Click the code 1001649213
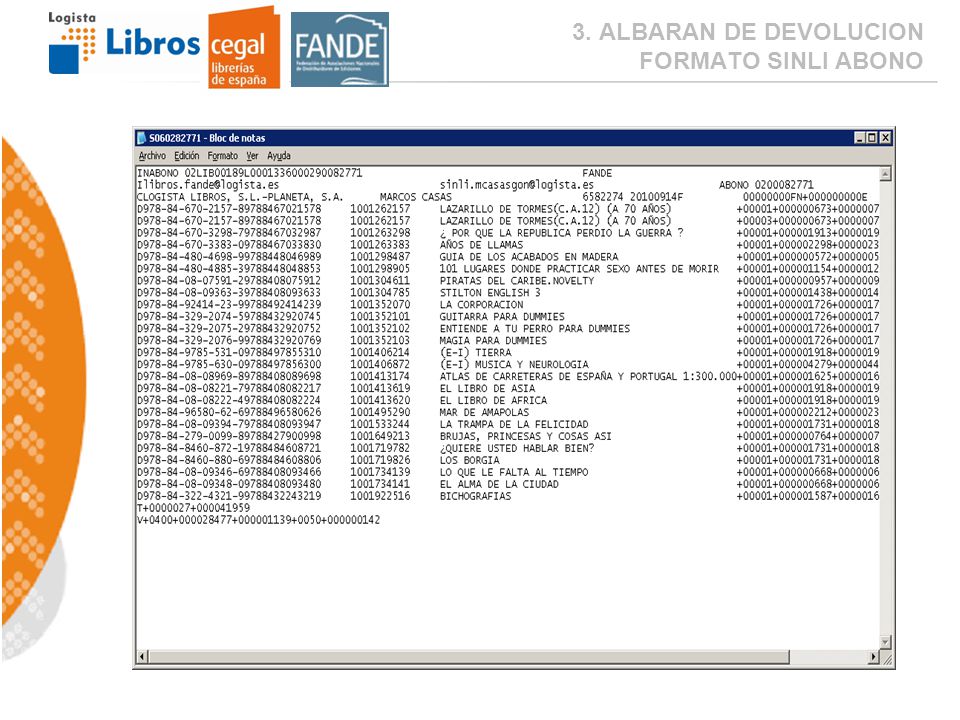The height and width of the screenshot is (720, 960). 380,437
